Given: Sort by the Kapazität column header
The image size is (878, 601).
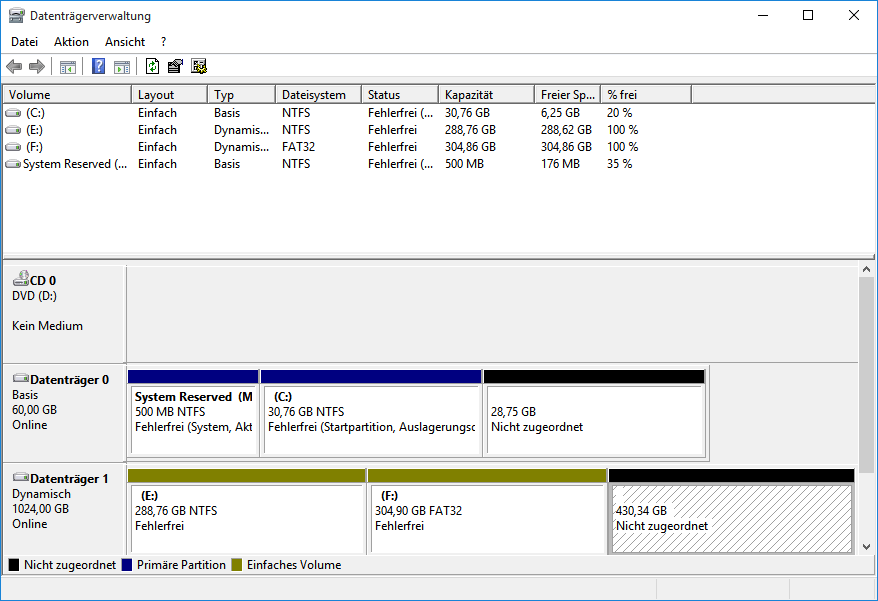Looking at the screenshot, I should coord(486,95).
